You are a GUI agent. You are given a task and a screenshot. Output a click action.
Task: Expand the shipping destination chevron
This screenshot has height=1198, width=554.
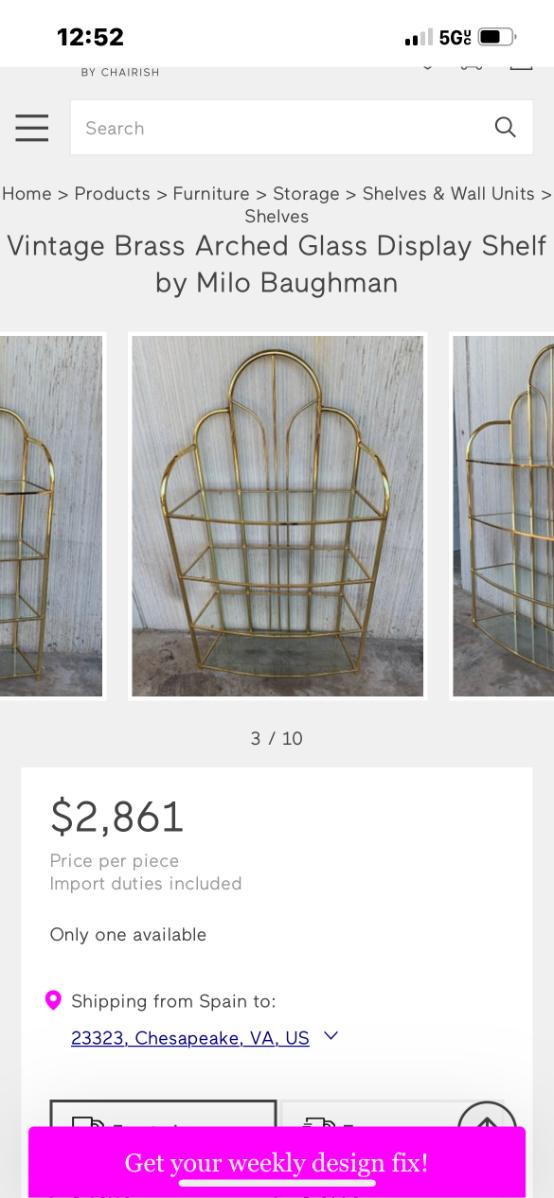[x=331, y=1036]
